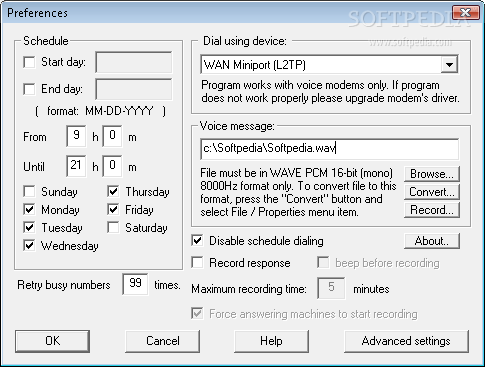Click the From hour field

[x=76, y=136]
